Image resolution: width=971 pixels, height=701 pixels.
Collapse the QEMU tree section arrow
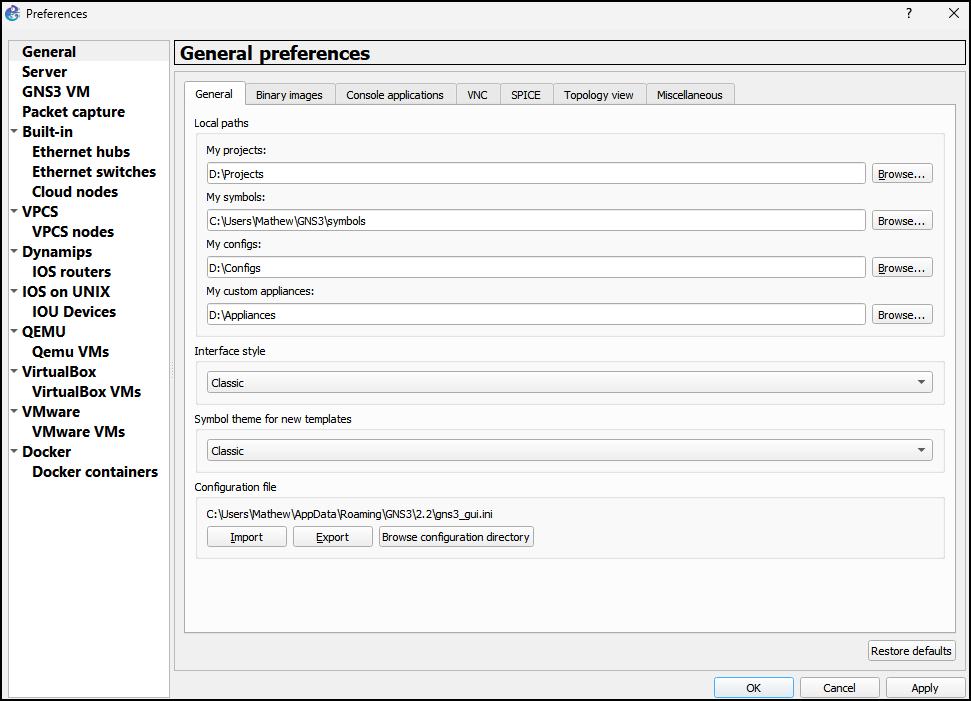[14, 331]
